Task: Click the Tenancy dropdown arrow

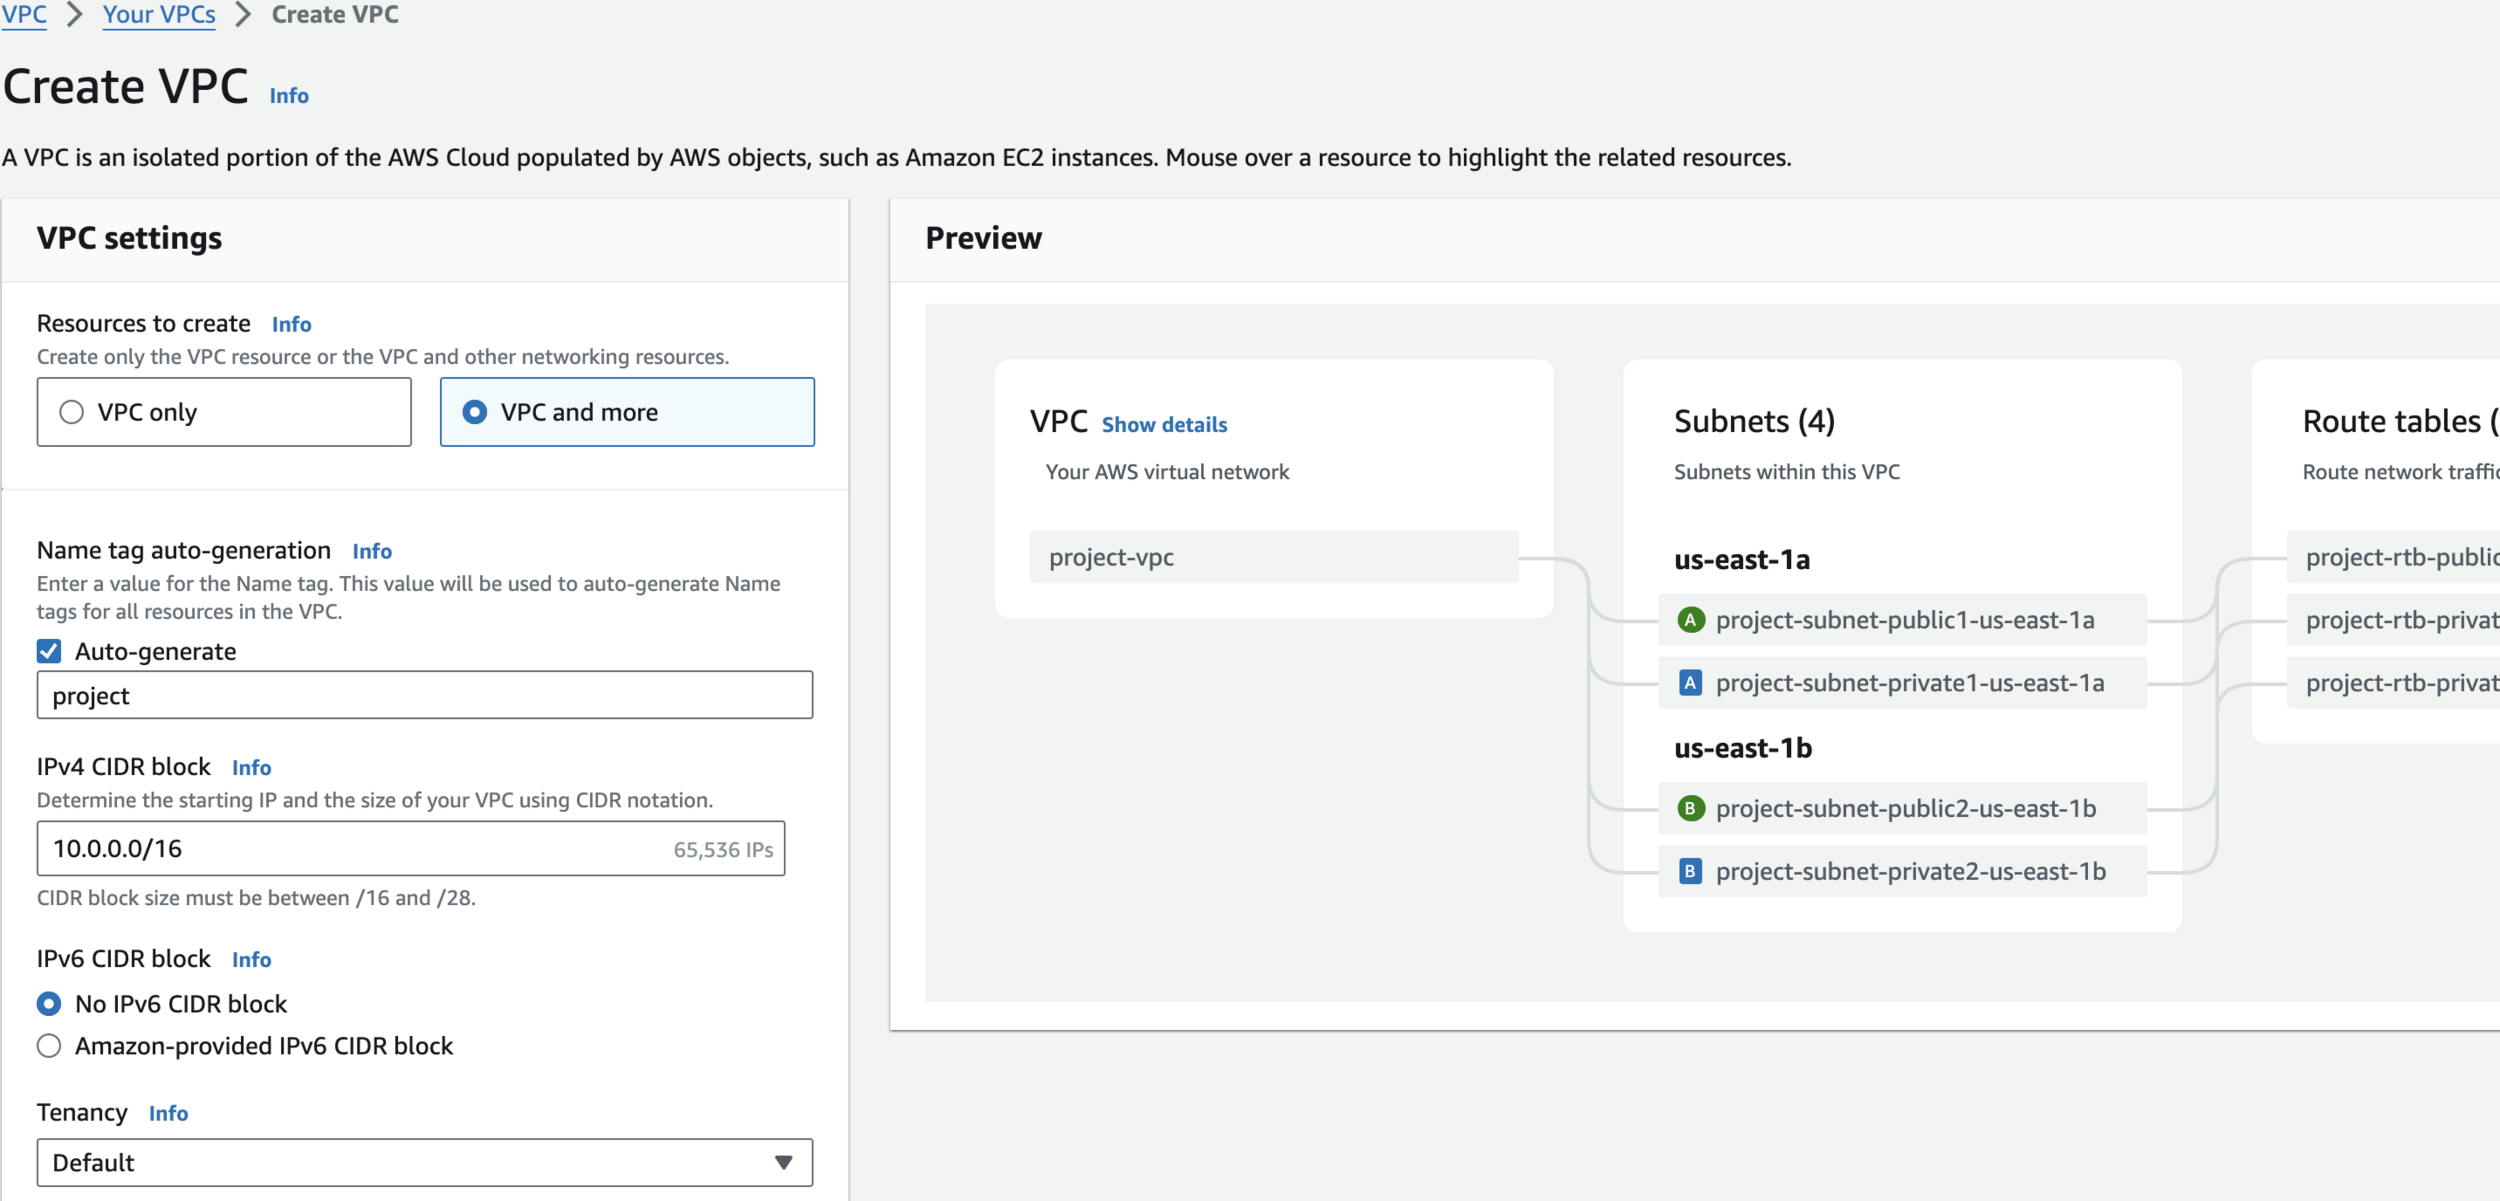Action: [783, 1162]
